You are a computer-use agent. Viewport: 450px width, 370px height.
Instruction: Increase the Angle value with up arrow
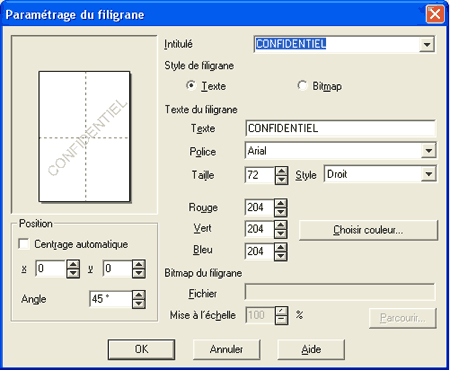[x=139, y=295]
